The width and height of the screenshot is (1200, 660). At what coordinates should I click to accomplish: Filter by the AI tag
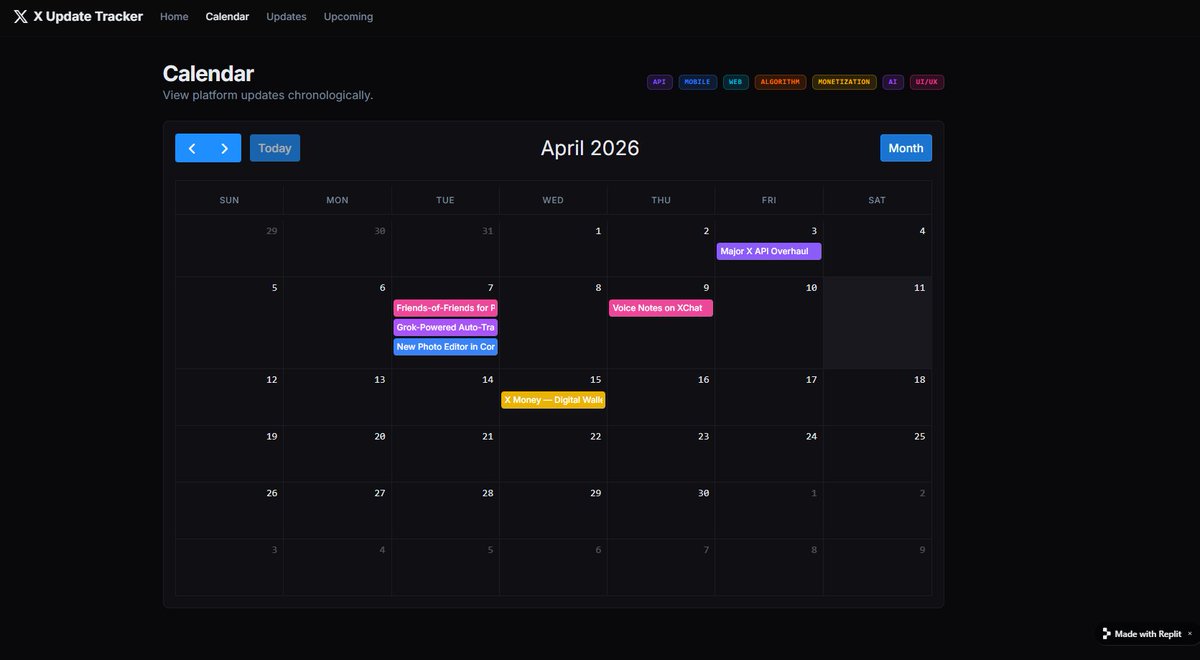(893, 82)
